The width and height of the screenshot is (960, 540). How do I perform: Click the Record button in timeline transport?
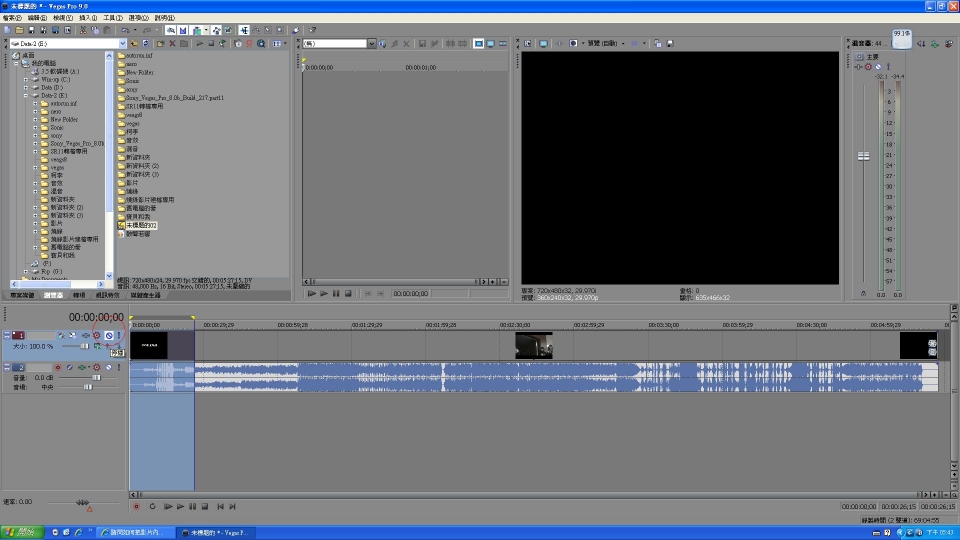(137, 506)
